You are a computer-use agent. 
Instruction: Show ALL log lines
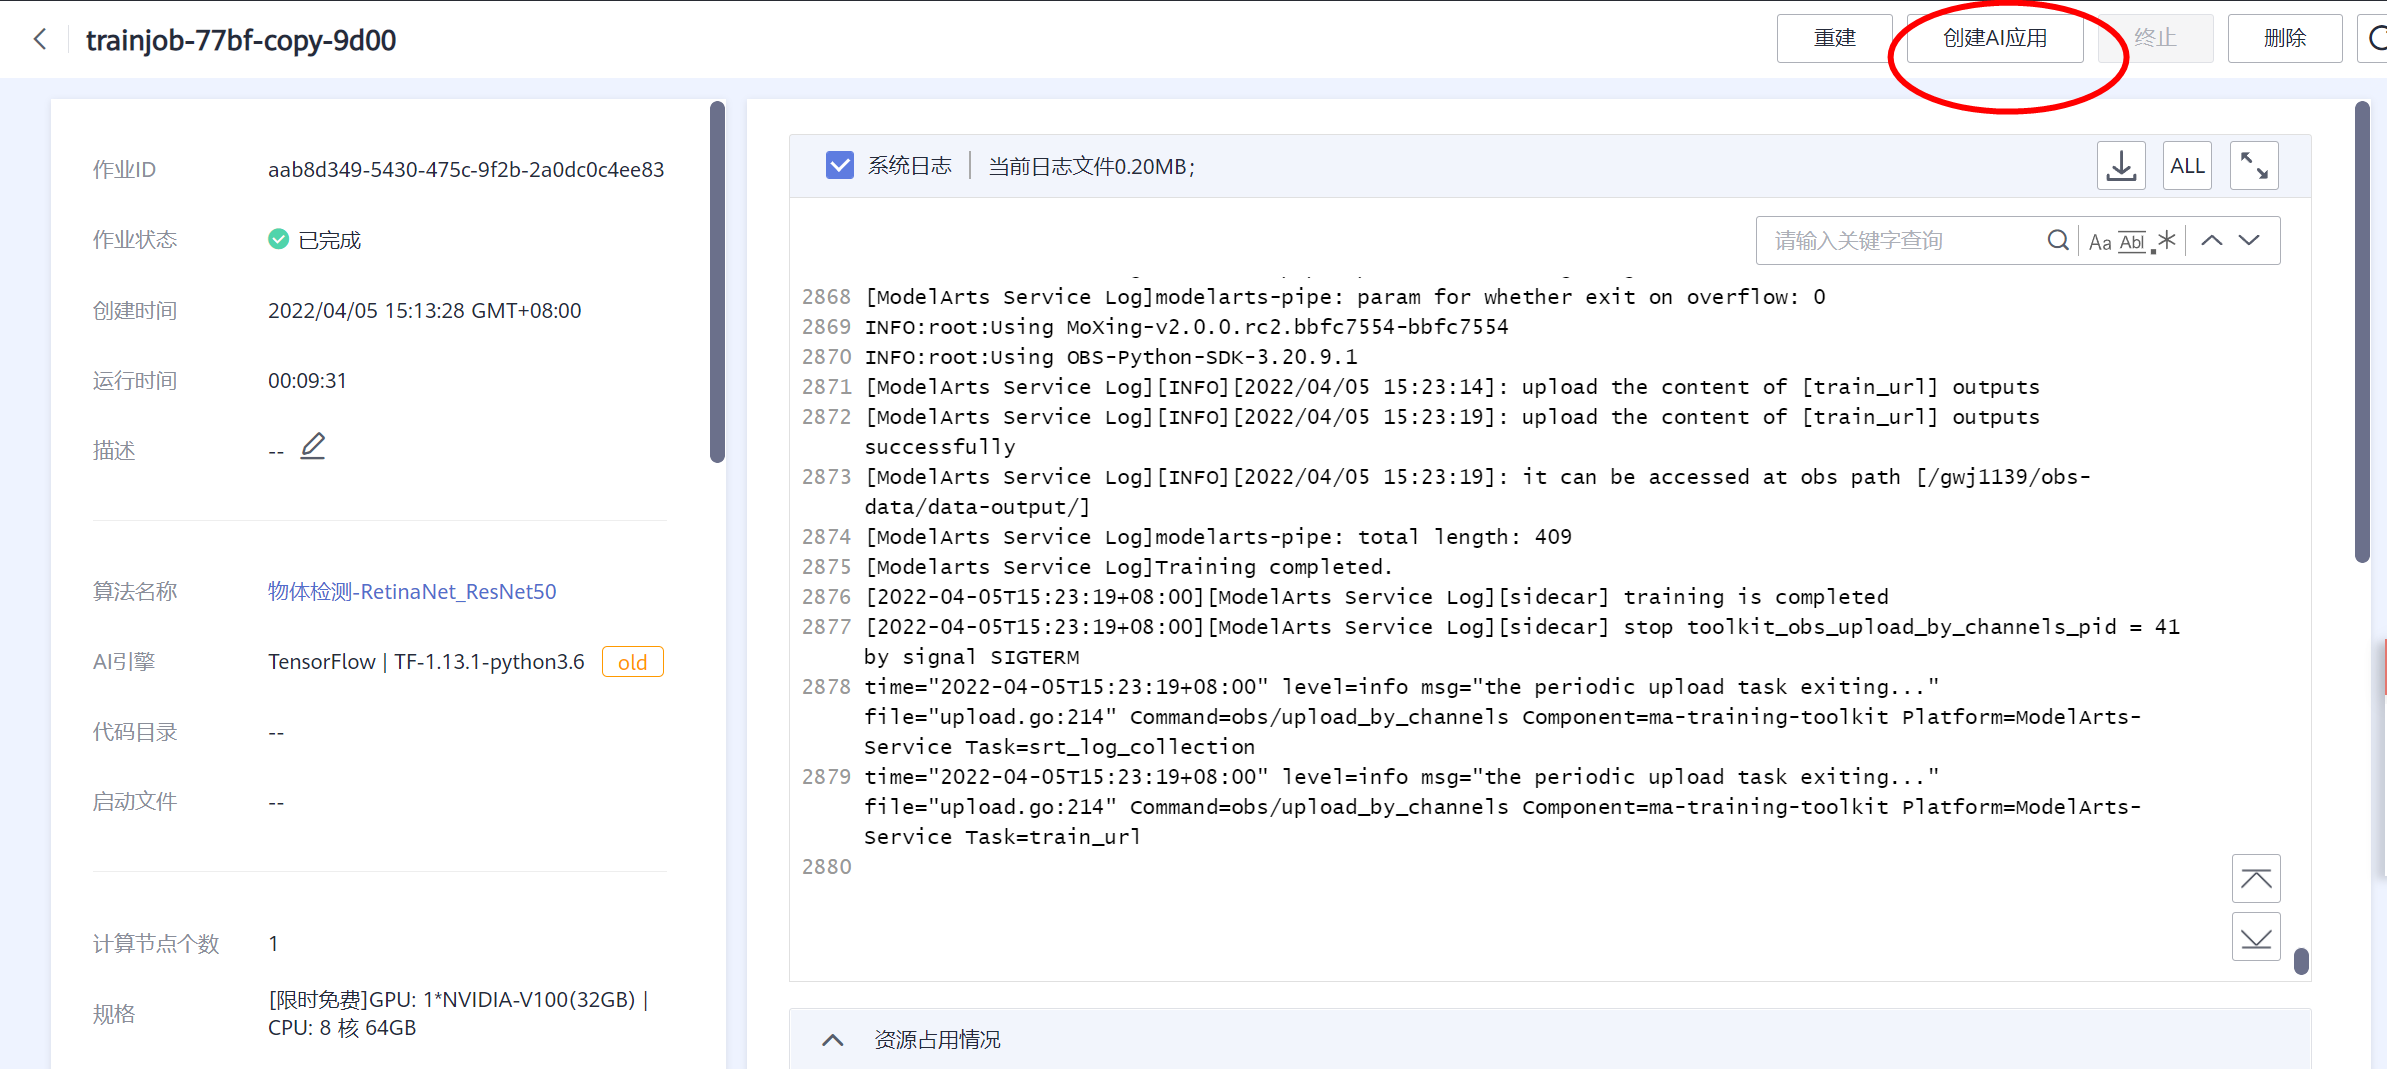tap(2187, 166)
